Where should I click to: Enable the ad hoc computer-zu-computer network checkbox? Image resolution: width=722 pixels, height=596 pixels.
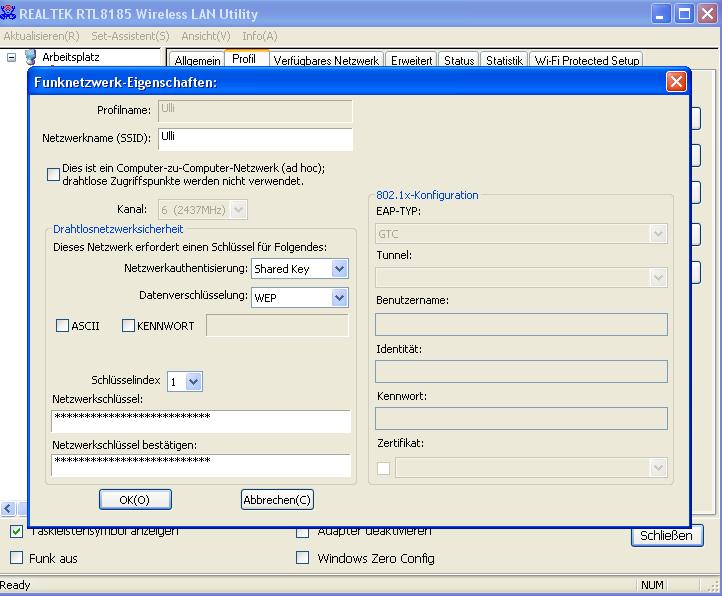[54, 175]
